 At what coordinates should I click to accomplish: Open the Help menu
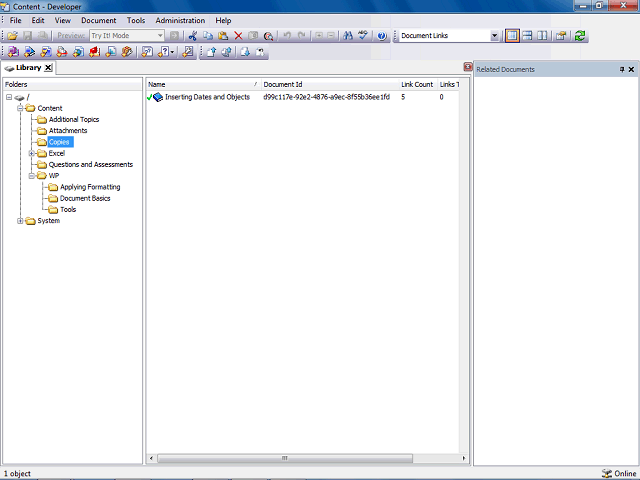[223, 20]
